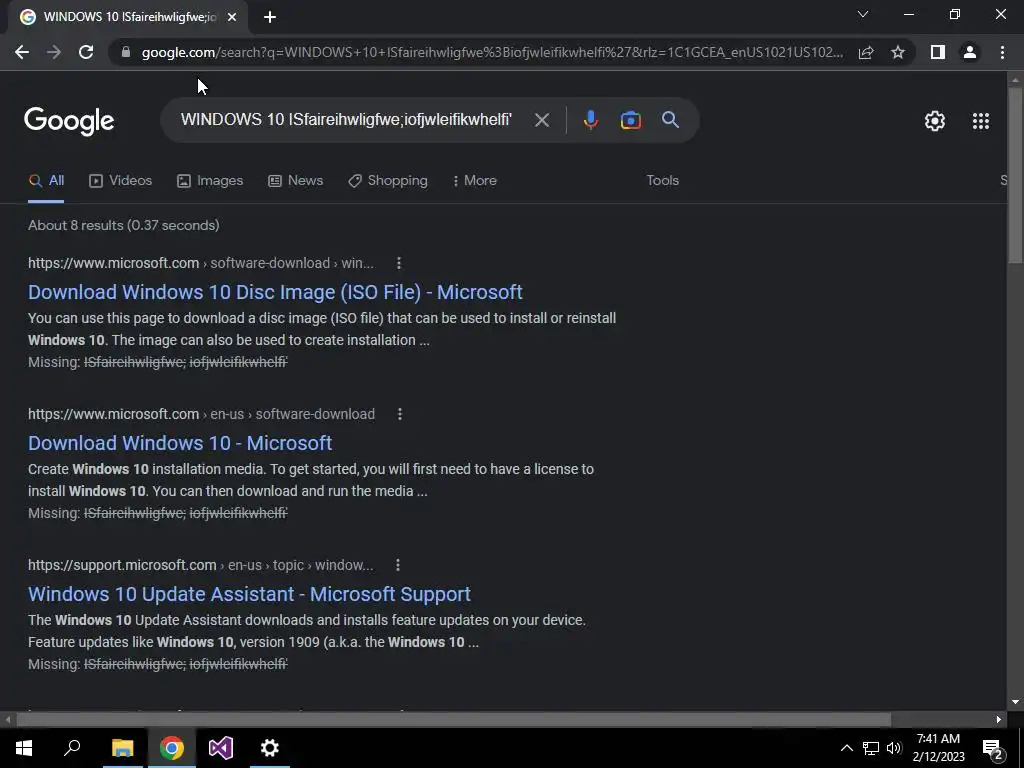
Task: Click the support.microsoft.com en-us topic URL
Action: pyautogui.click(x=200, y=565)
